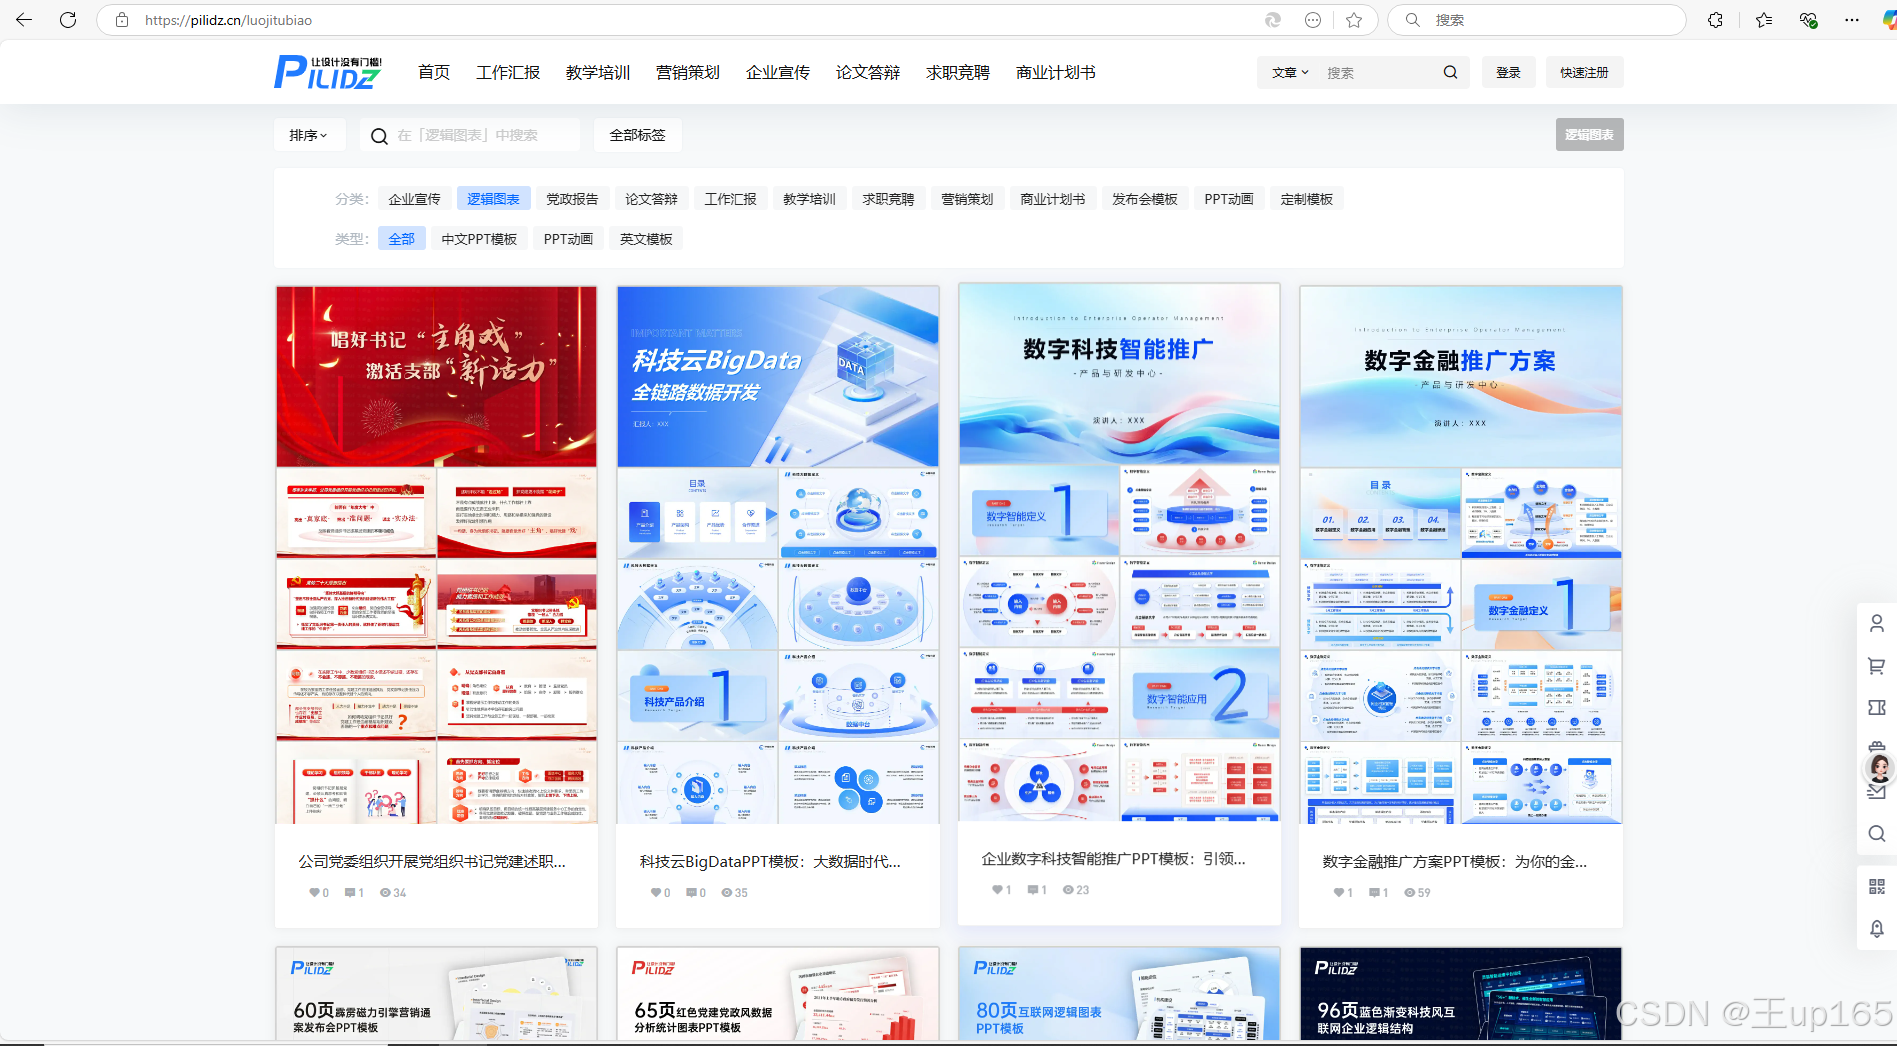1897x1046 pixels.
Task: Open 营销策划 navigation menu item
Action: (688, 72)
